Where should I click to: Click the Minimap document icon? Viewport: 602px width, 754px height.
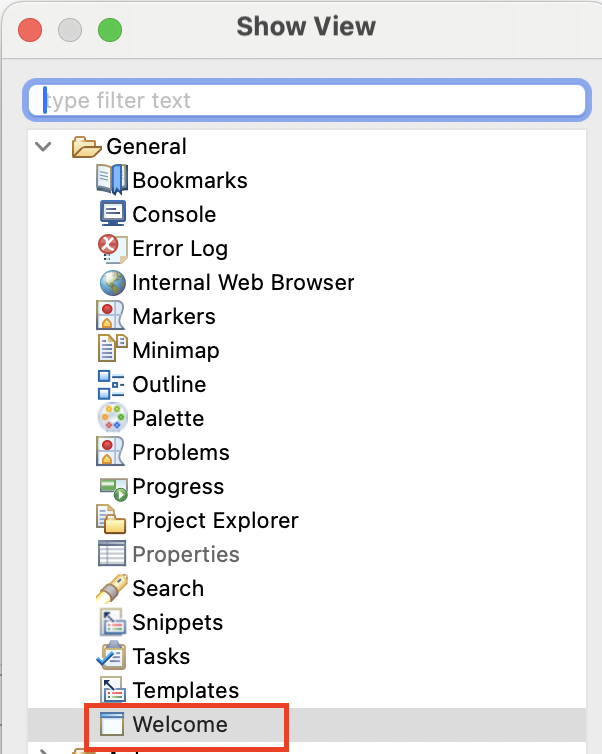(113, 348)
